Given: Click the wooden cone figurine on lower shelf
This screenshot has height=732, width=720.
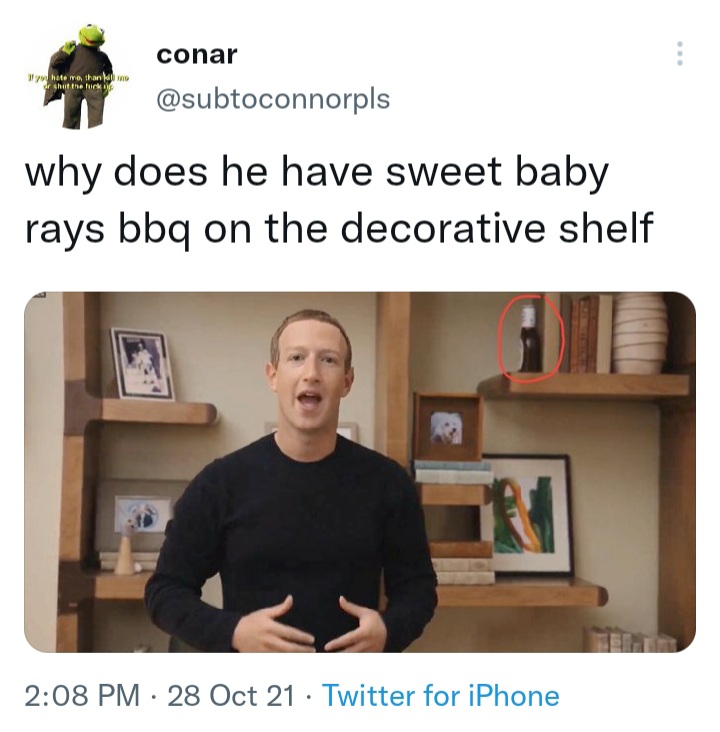Looking at the screenshot, I should point(125,554).
